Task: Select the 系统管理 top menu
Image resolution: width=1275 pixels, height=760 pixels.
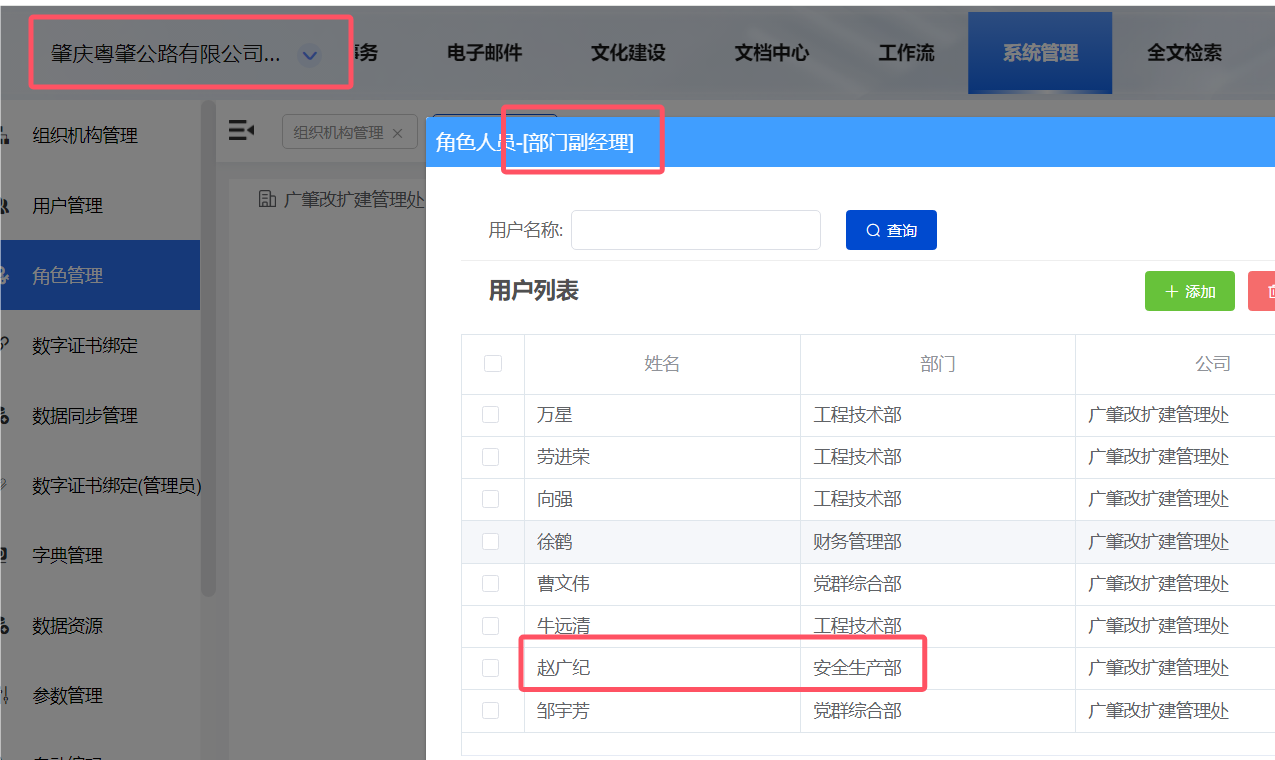Action: [1040, 53]
